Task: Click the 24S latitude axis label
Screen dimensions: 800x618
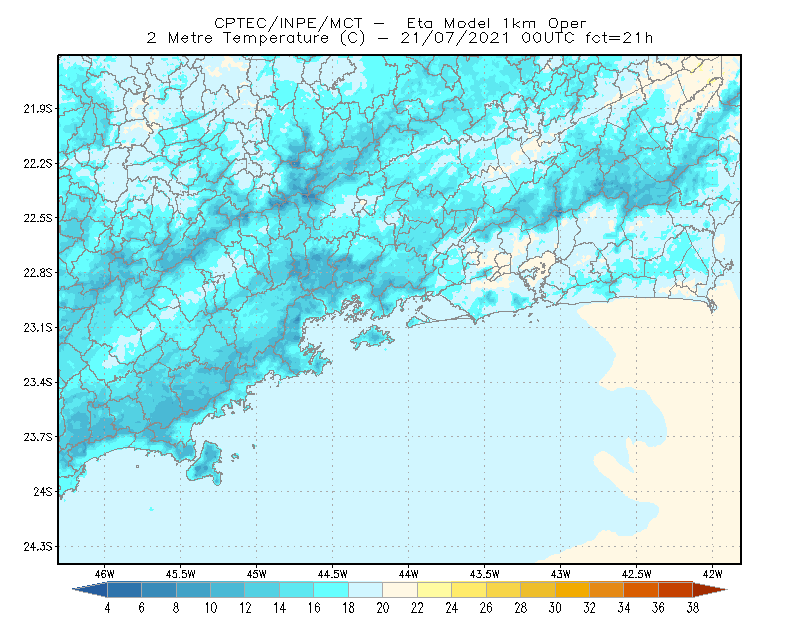Action: coord(43,492)
